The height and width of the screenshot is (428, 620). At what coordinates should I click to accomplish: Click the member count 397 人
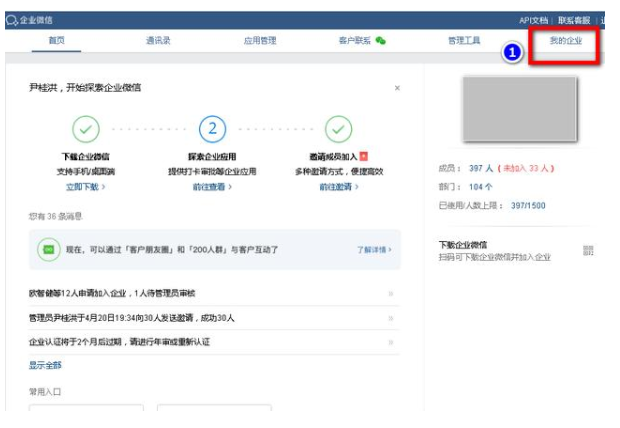click(x=481, y=169)
